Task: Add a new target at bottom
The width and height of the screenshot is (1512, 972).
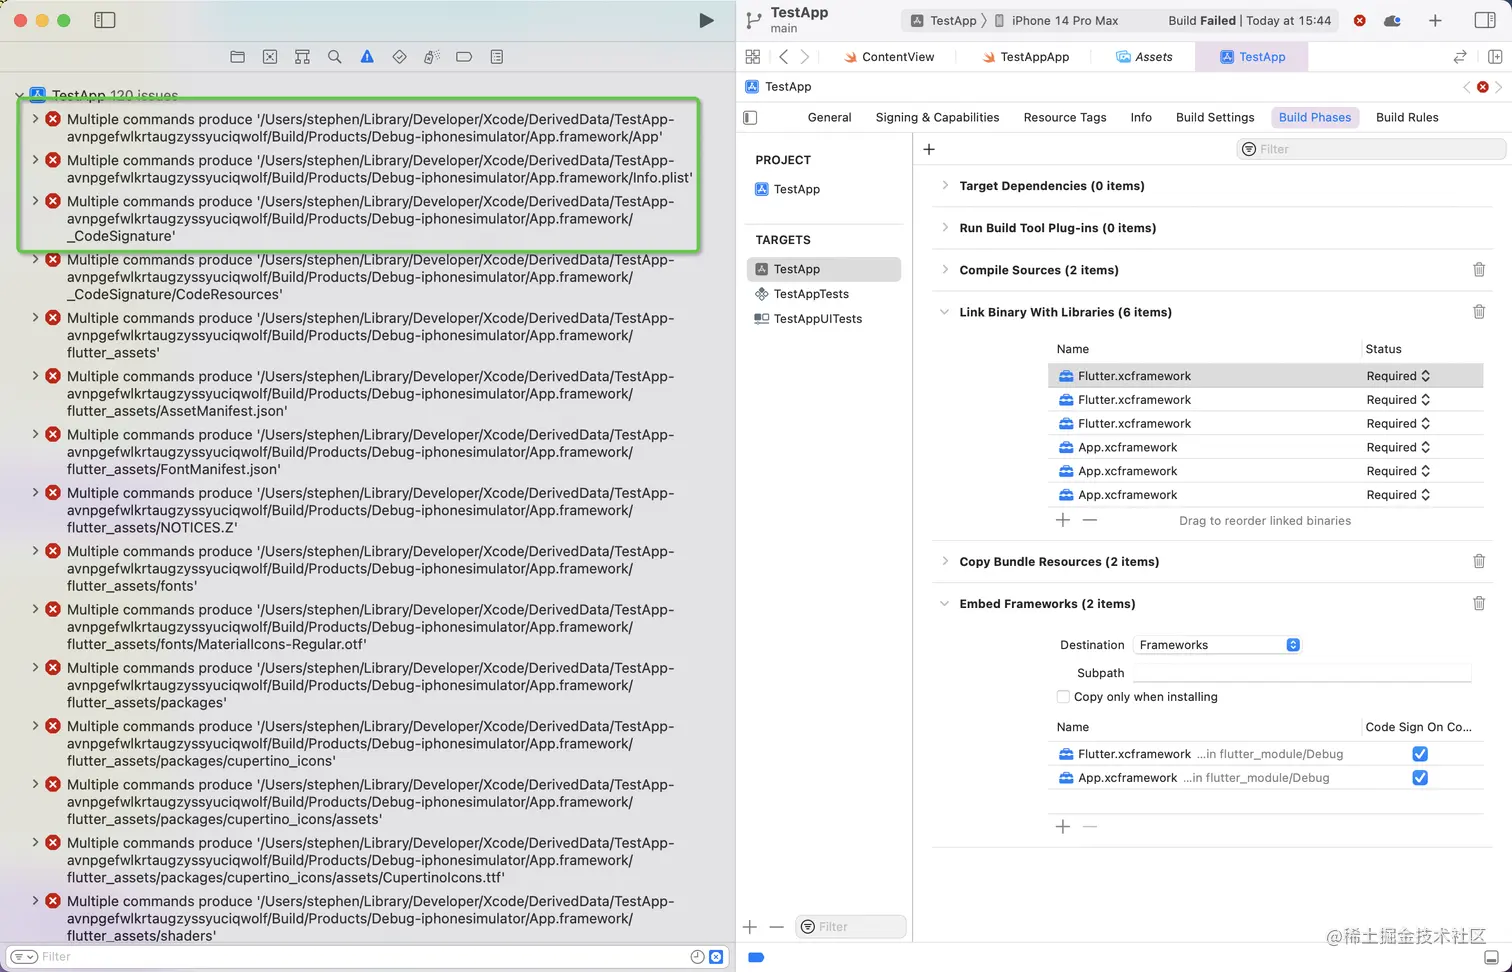Action: (x=750, y=927)
